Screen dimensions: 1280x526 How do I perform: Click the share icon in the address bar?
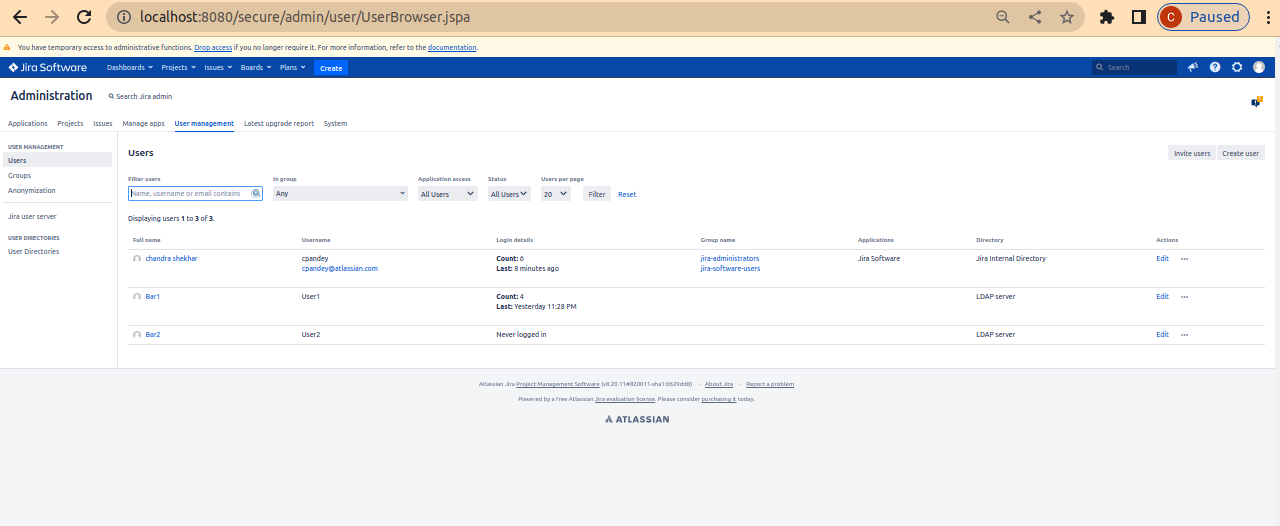coord(1035,17)
